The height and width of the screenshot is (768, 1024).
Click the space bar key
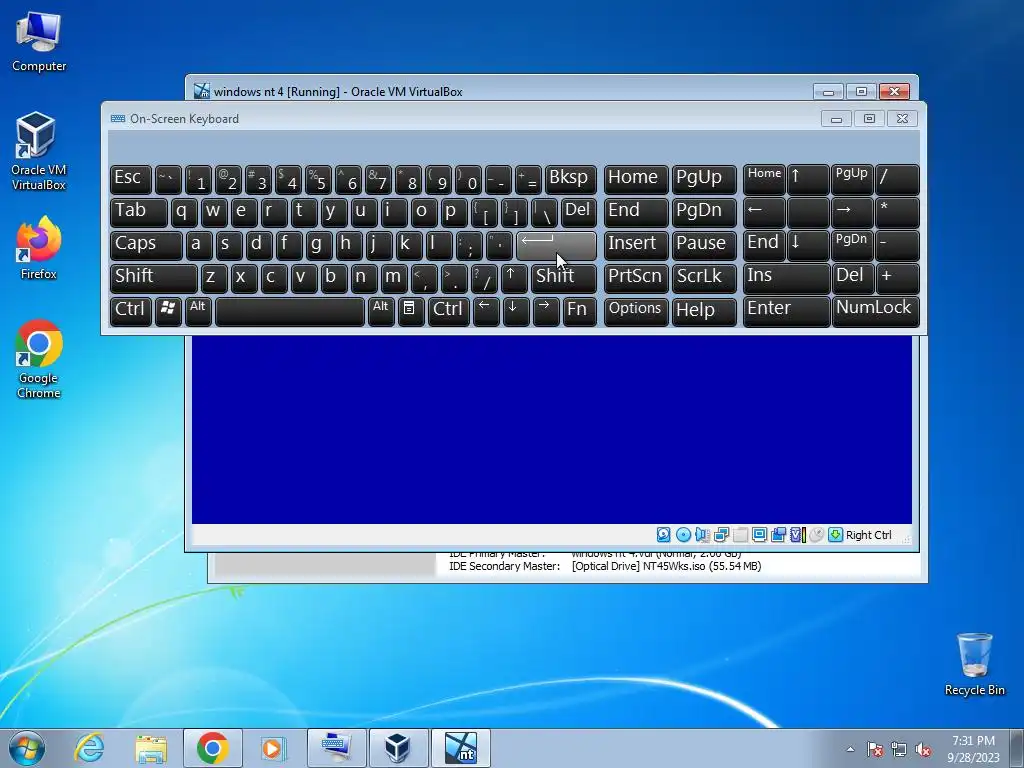pyautogui.click(x=289, y=311)
